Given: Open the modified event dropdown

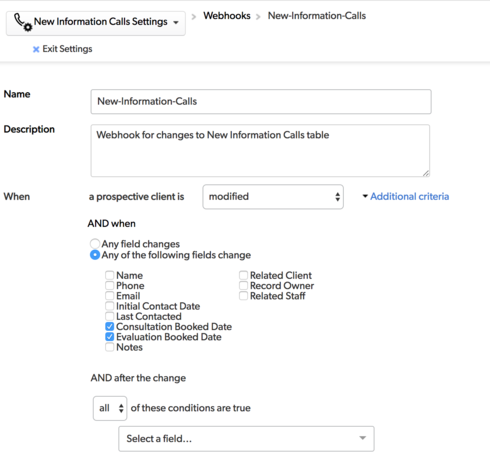Looking at the screenshot, I should pos(273,197).
